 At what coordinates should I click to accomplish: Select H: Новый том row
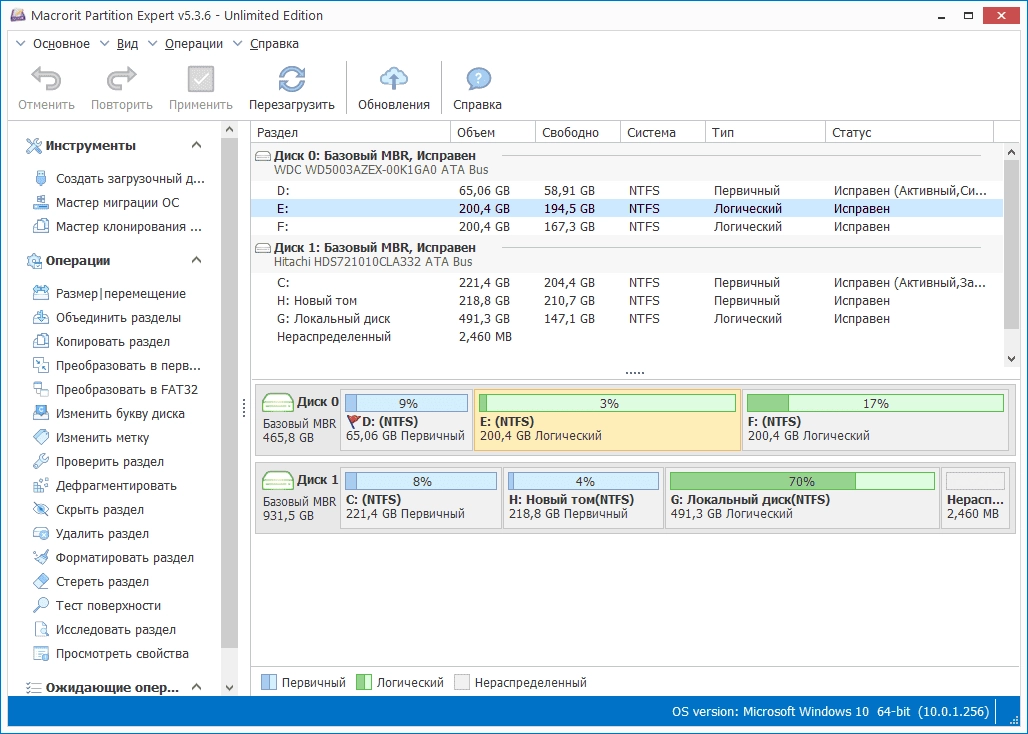pos(627,301)
